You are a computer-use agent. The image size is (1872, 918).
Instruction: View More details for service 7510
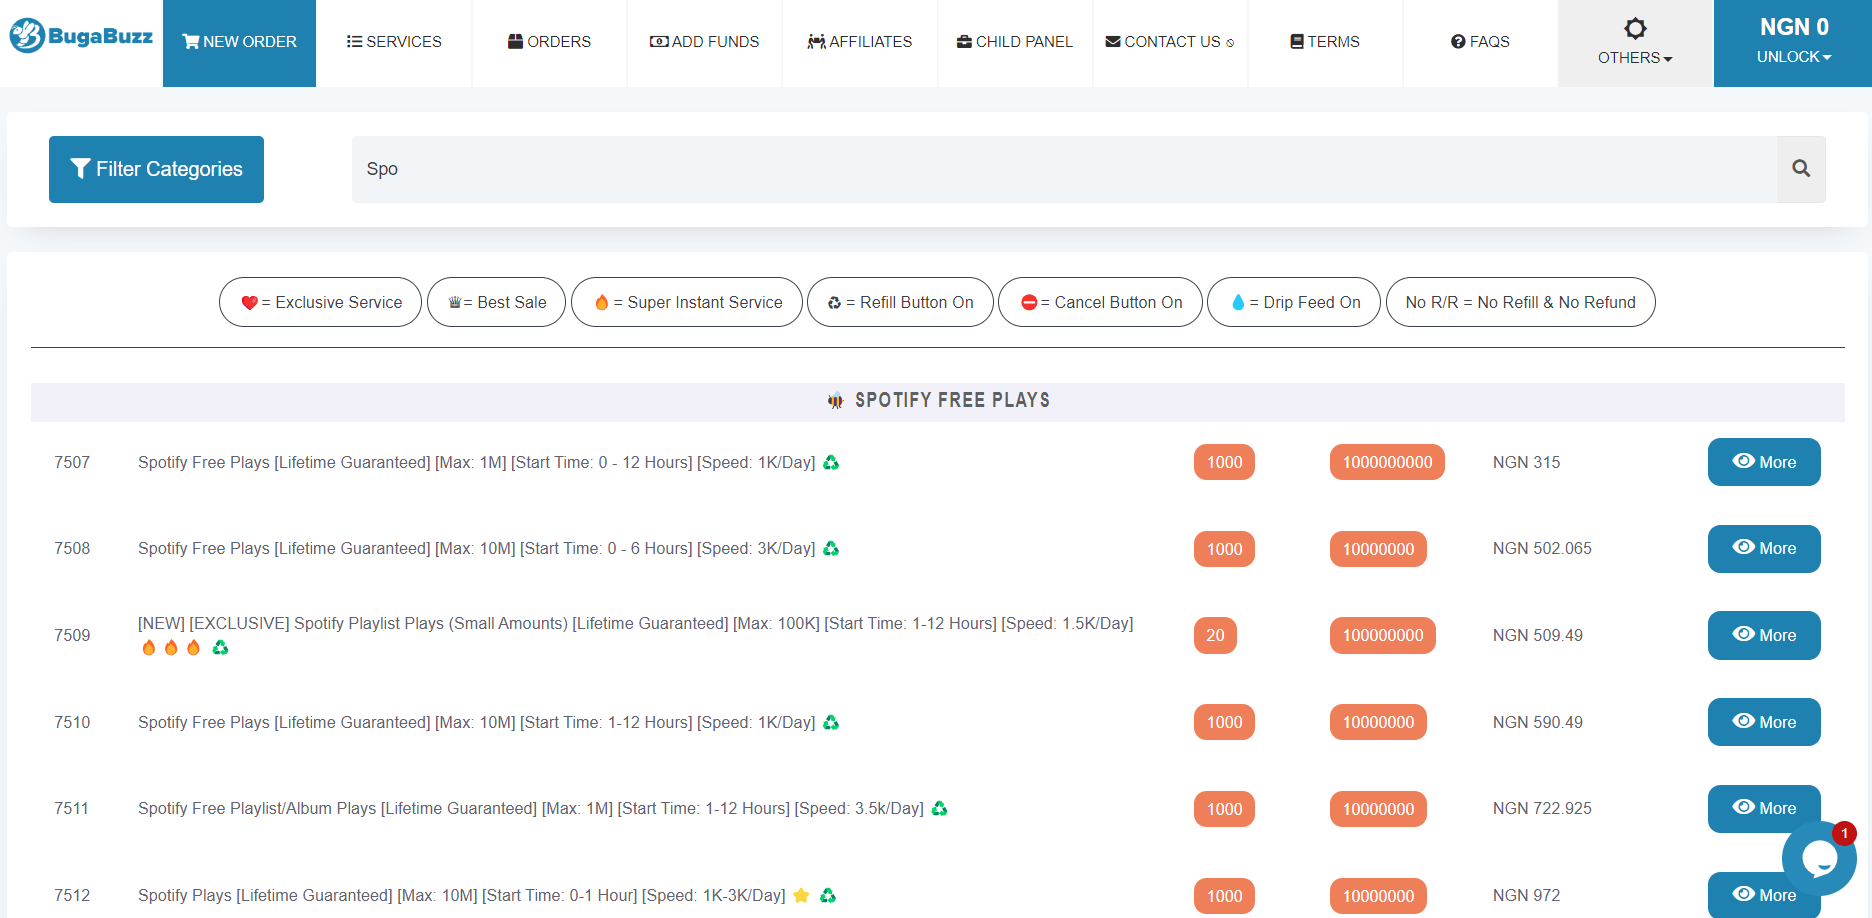(1764, 722)
